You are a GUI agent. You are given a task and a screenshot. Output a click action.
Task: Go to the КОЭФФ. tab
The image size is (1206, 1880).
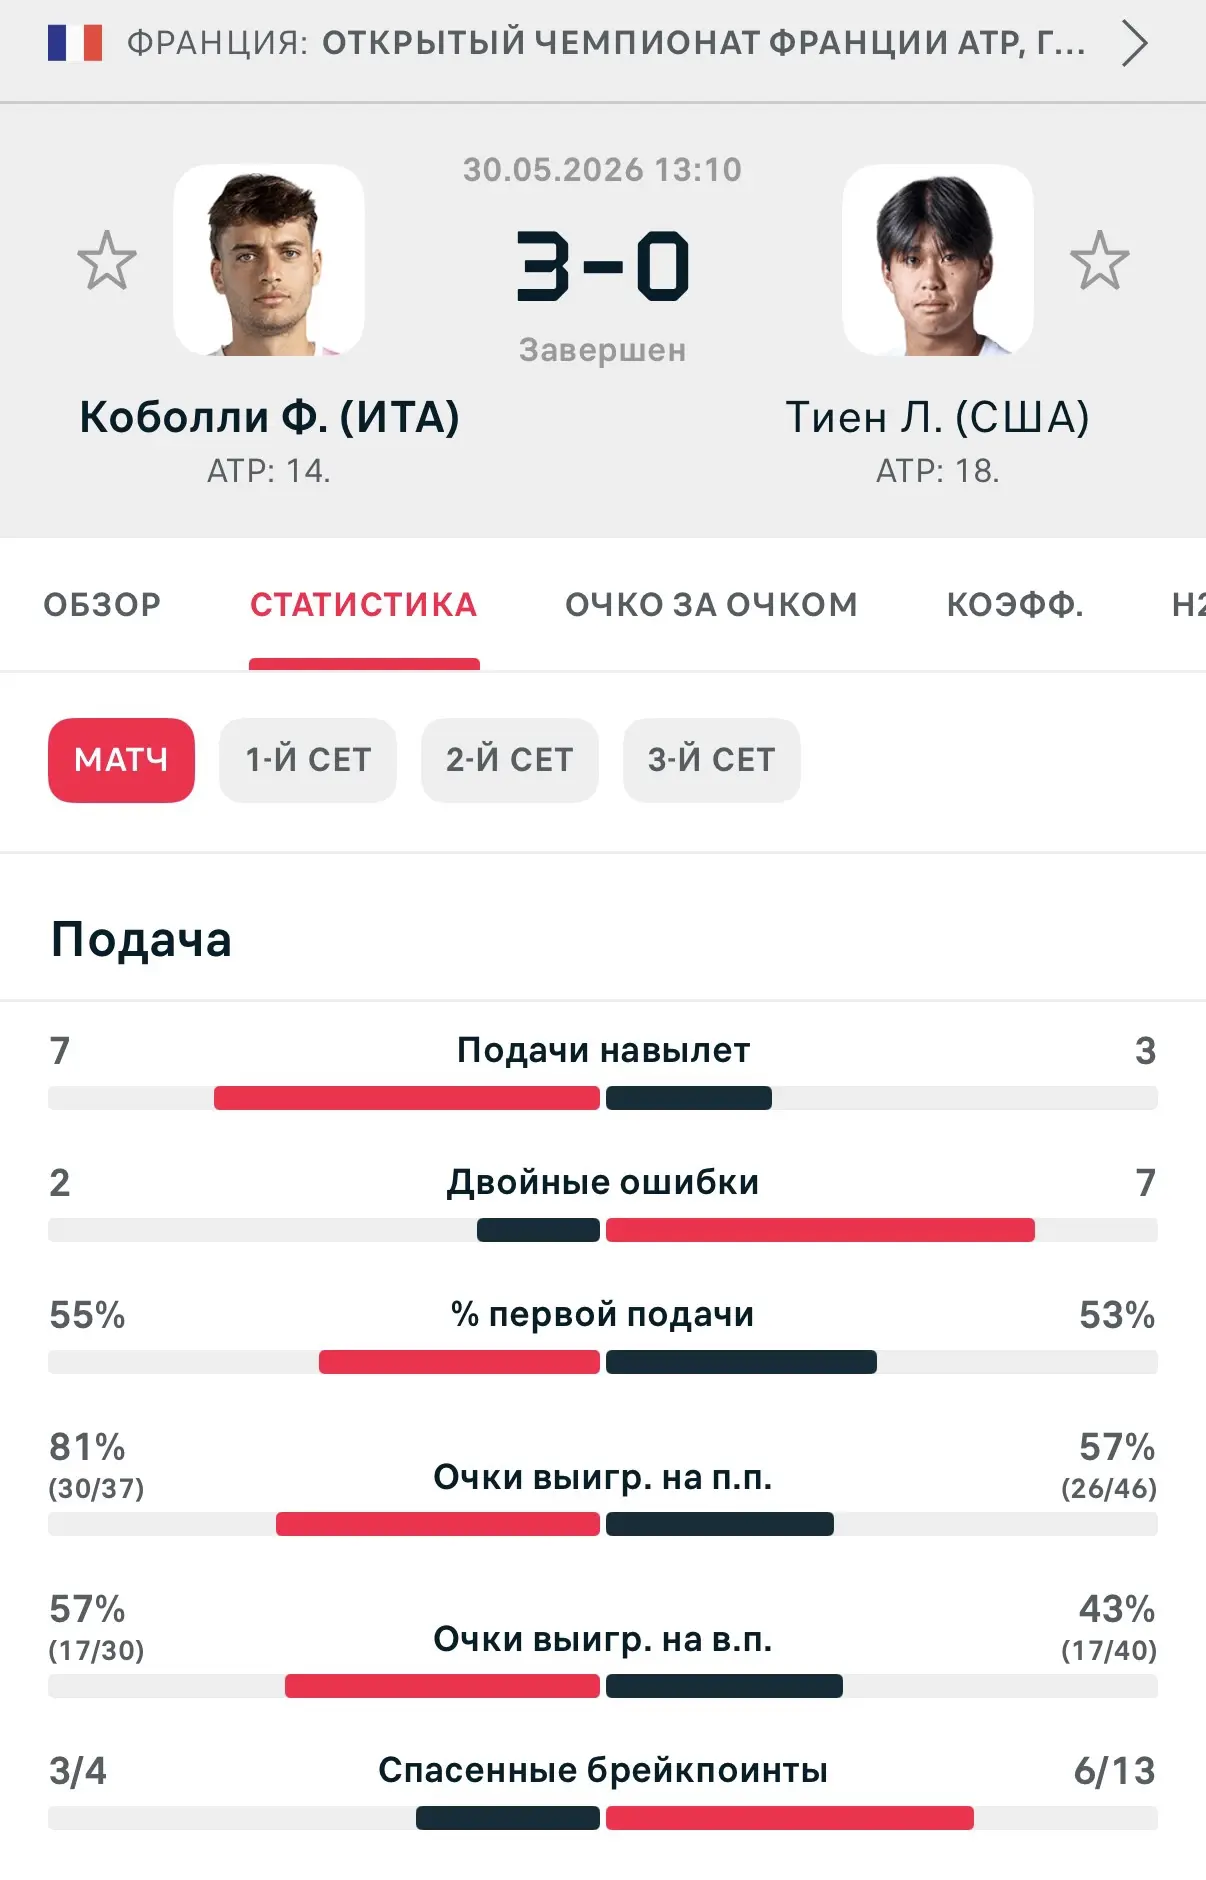pos(1015,604)
